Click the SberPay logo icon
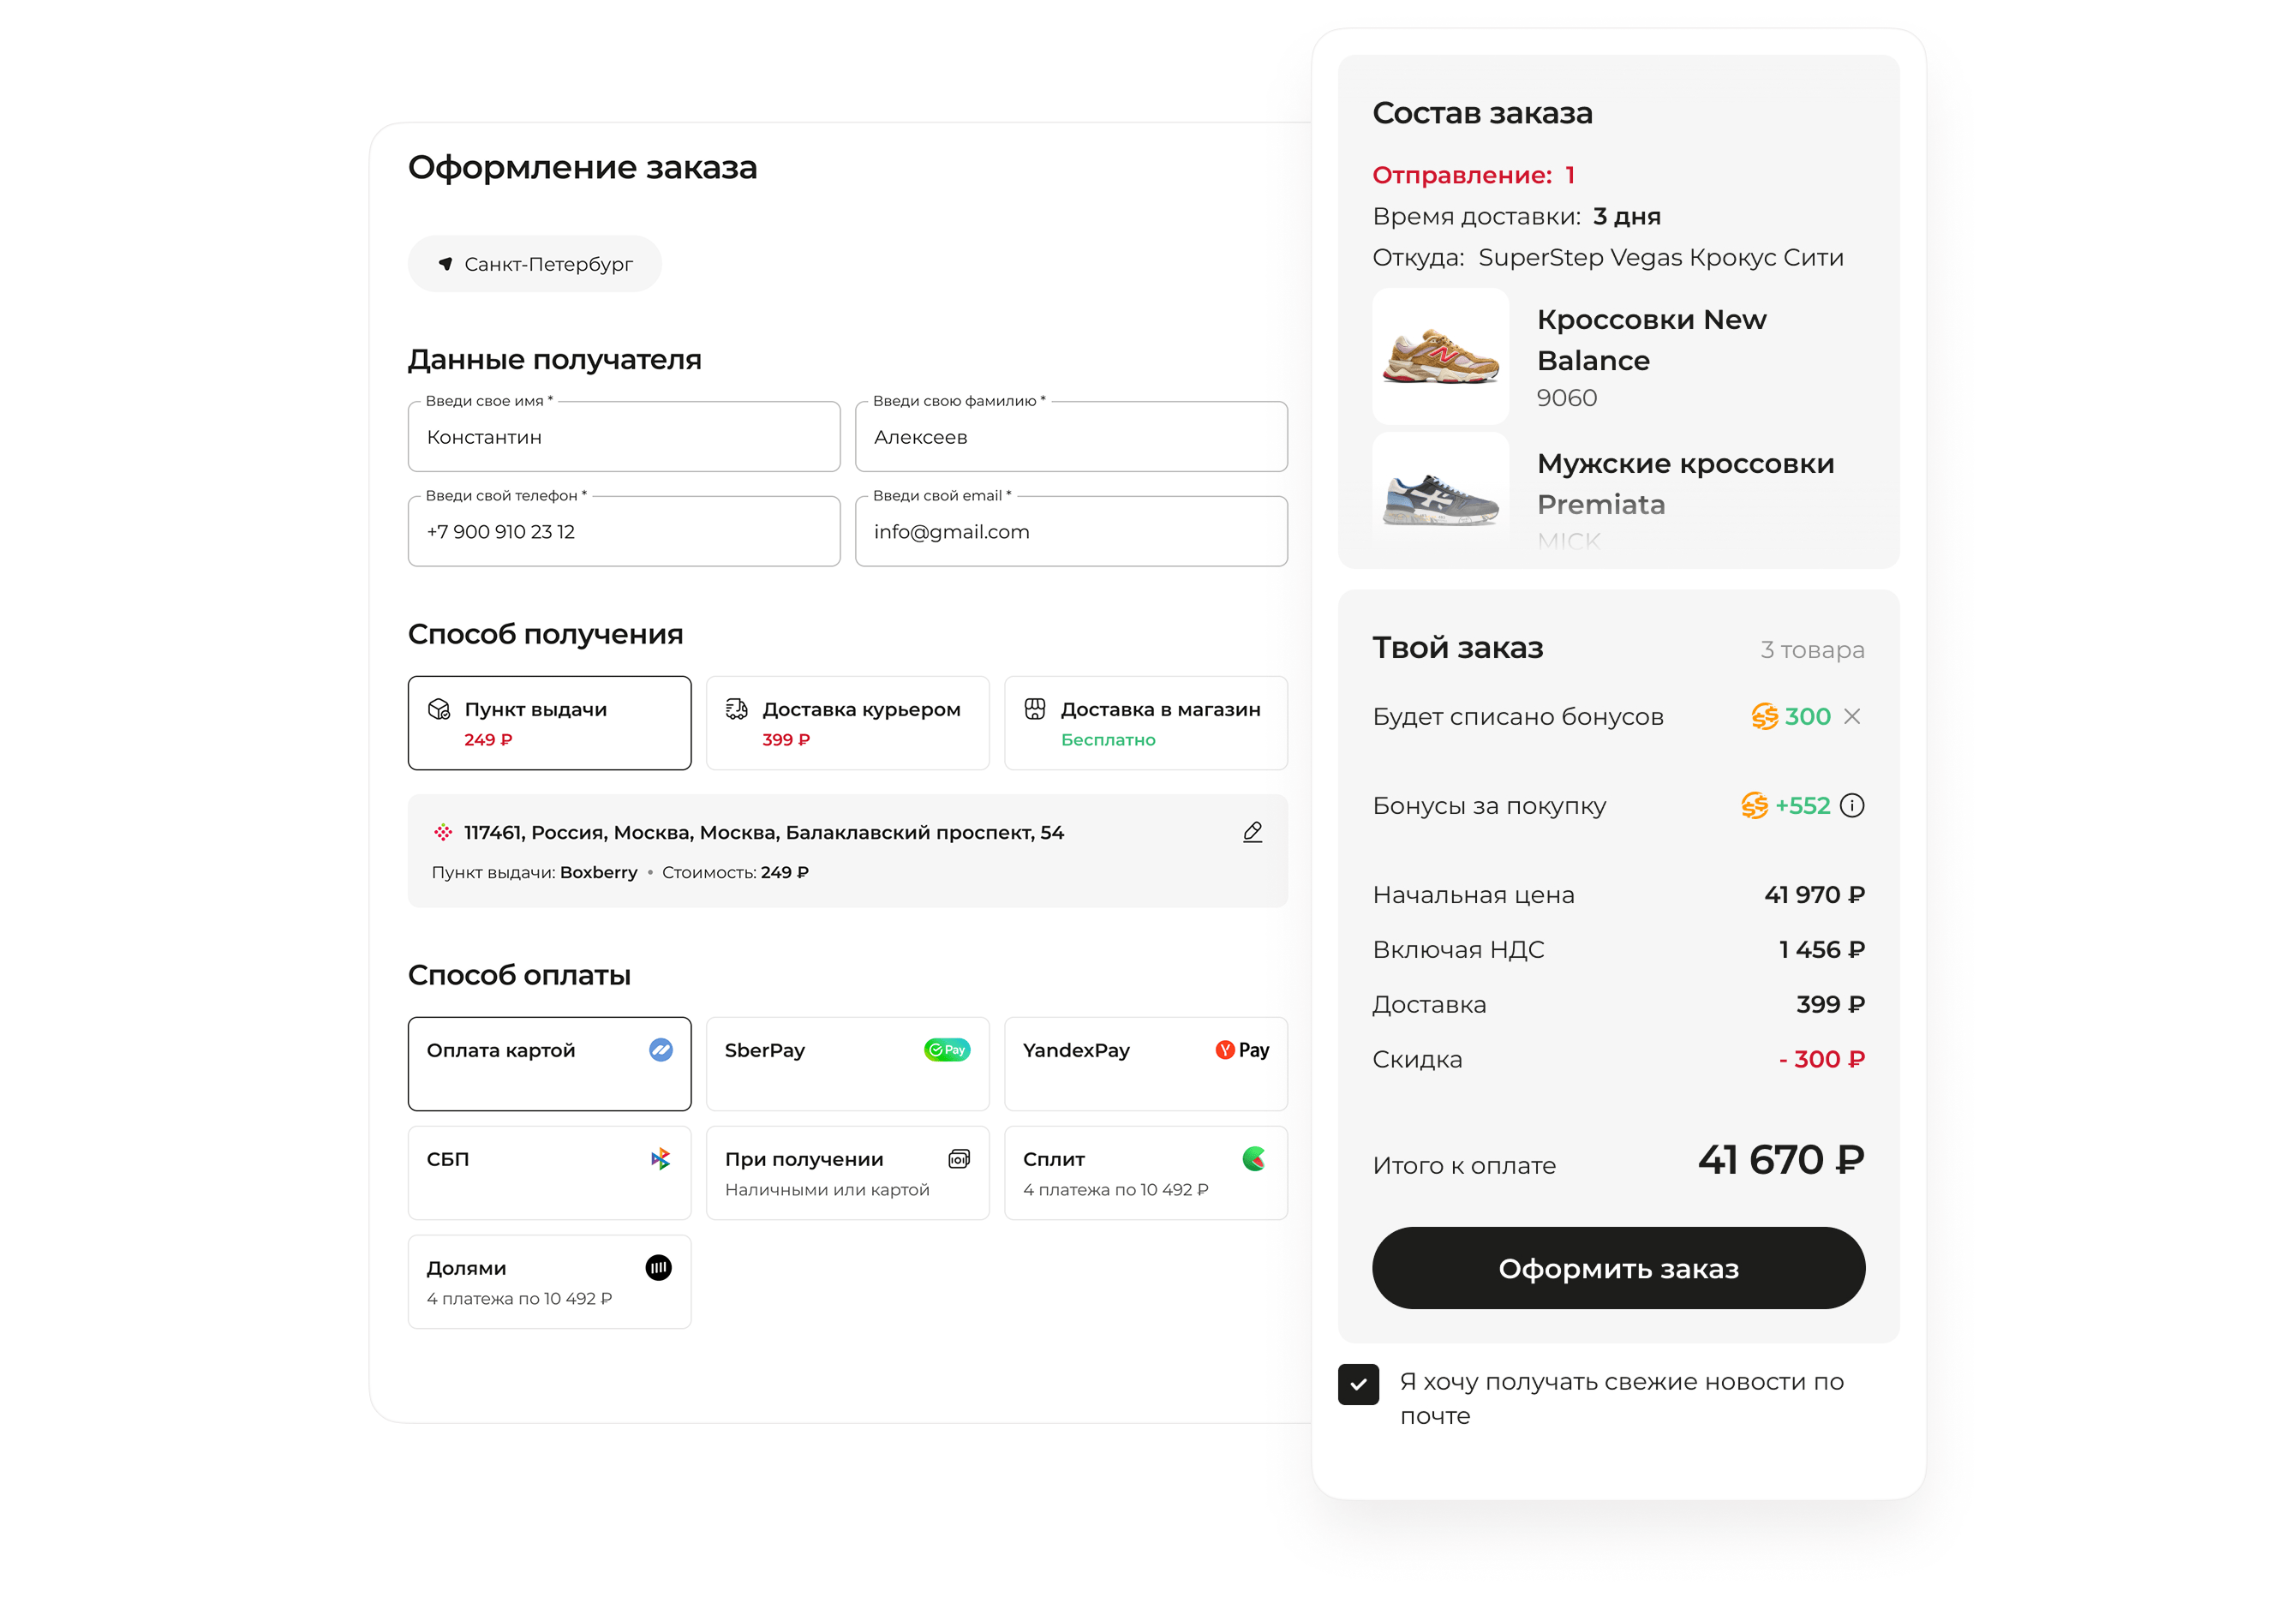Screen dimensions: 2296x1597 point(946,1049)
